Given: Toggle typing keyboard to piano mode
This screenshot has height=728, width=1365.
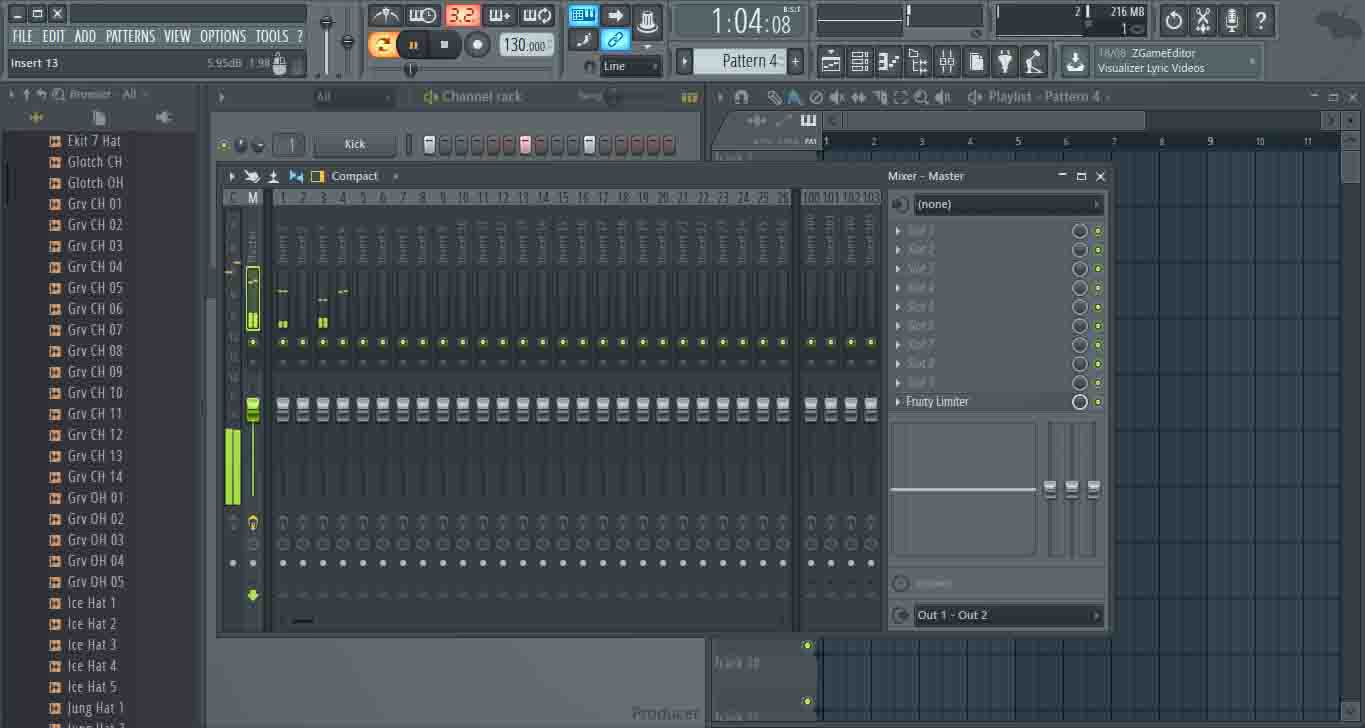Looking at the screenshot, I should point(584,15).
